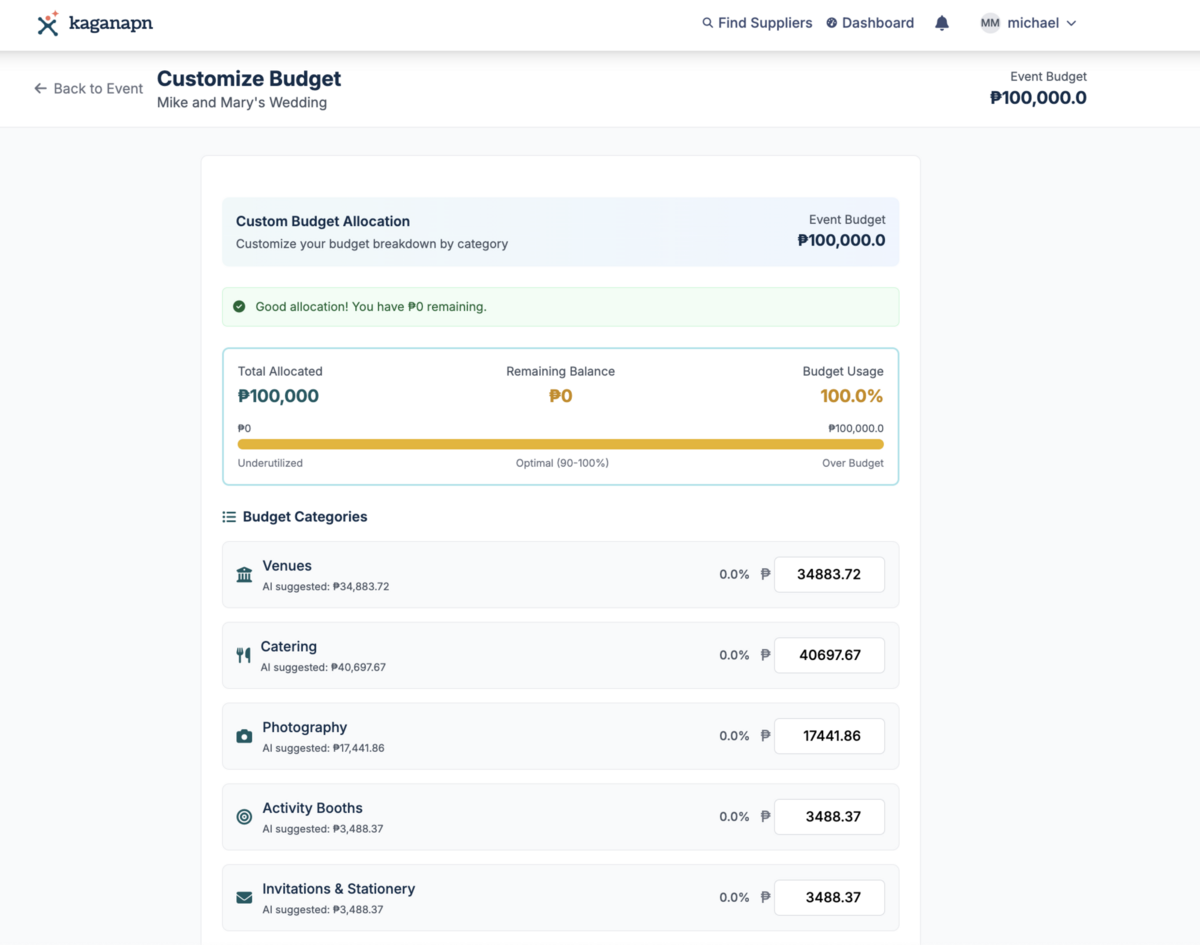
Task: Select the Catering utensils icon
Action: (x=243, y=655)
